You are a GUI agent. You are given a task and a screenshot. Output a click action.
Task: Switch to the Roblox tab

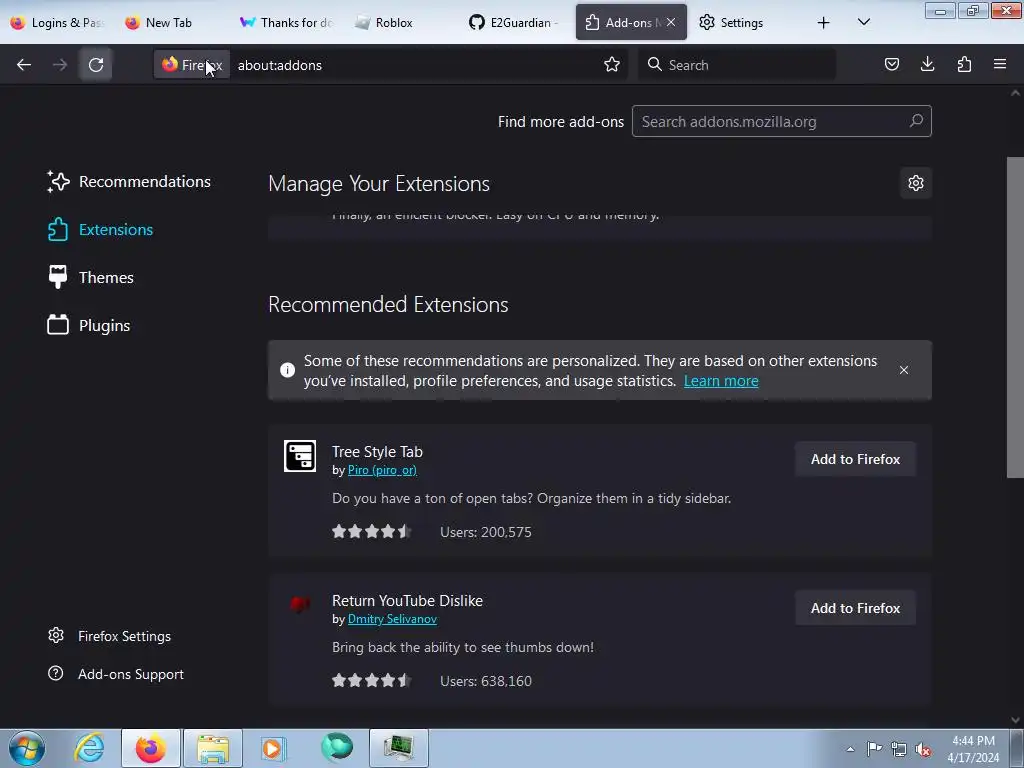[402, 22]
